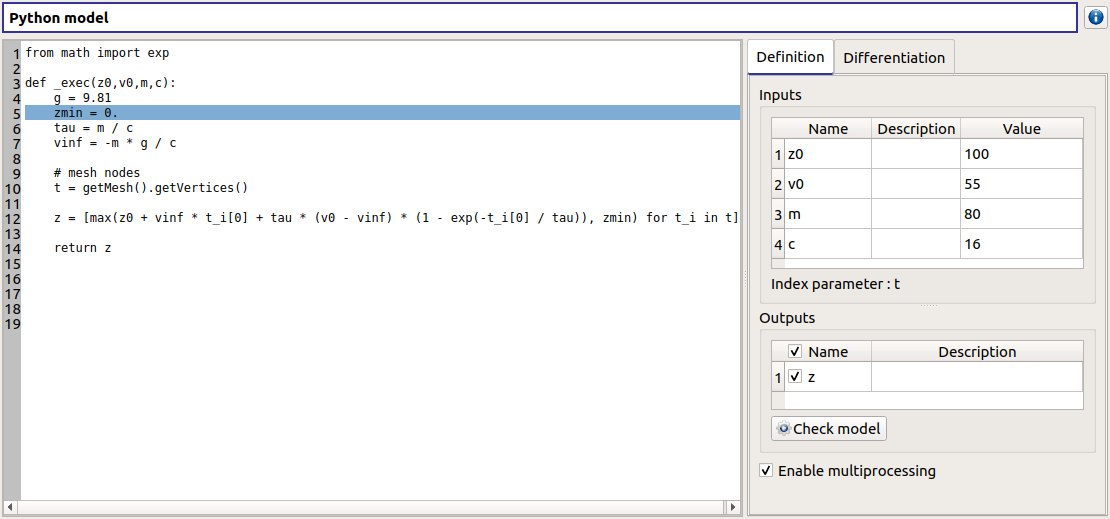Click the Description cell for output z
Viewport: 1110px width, 519px height.
click(976, 377)
